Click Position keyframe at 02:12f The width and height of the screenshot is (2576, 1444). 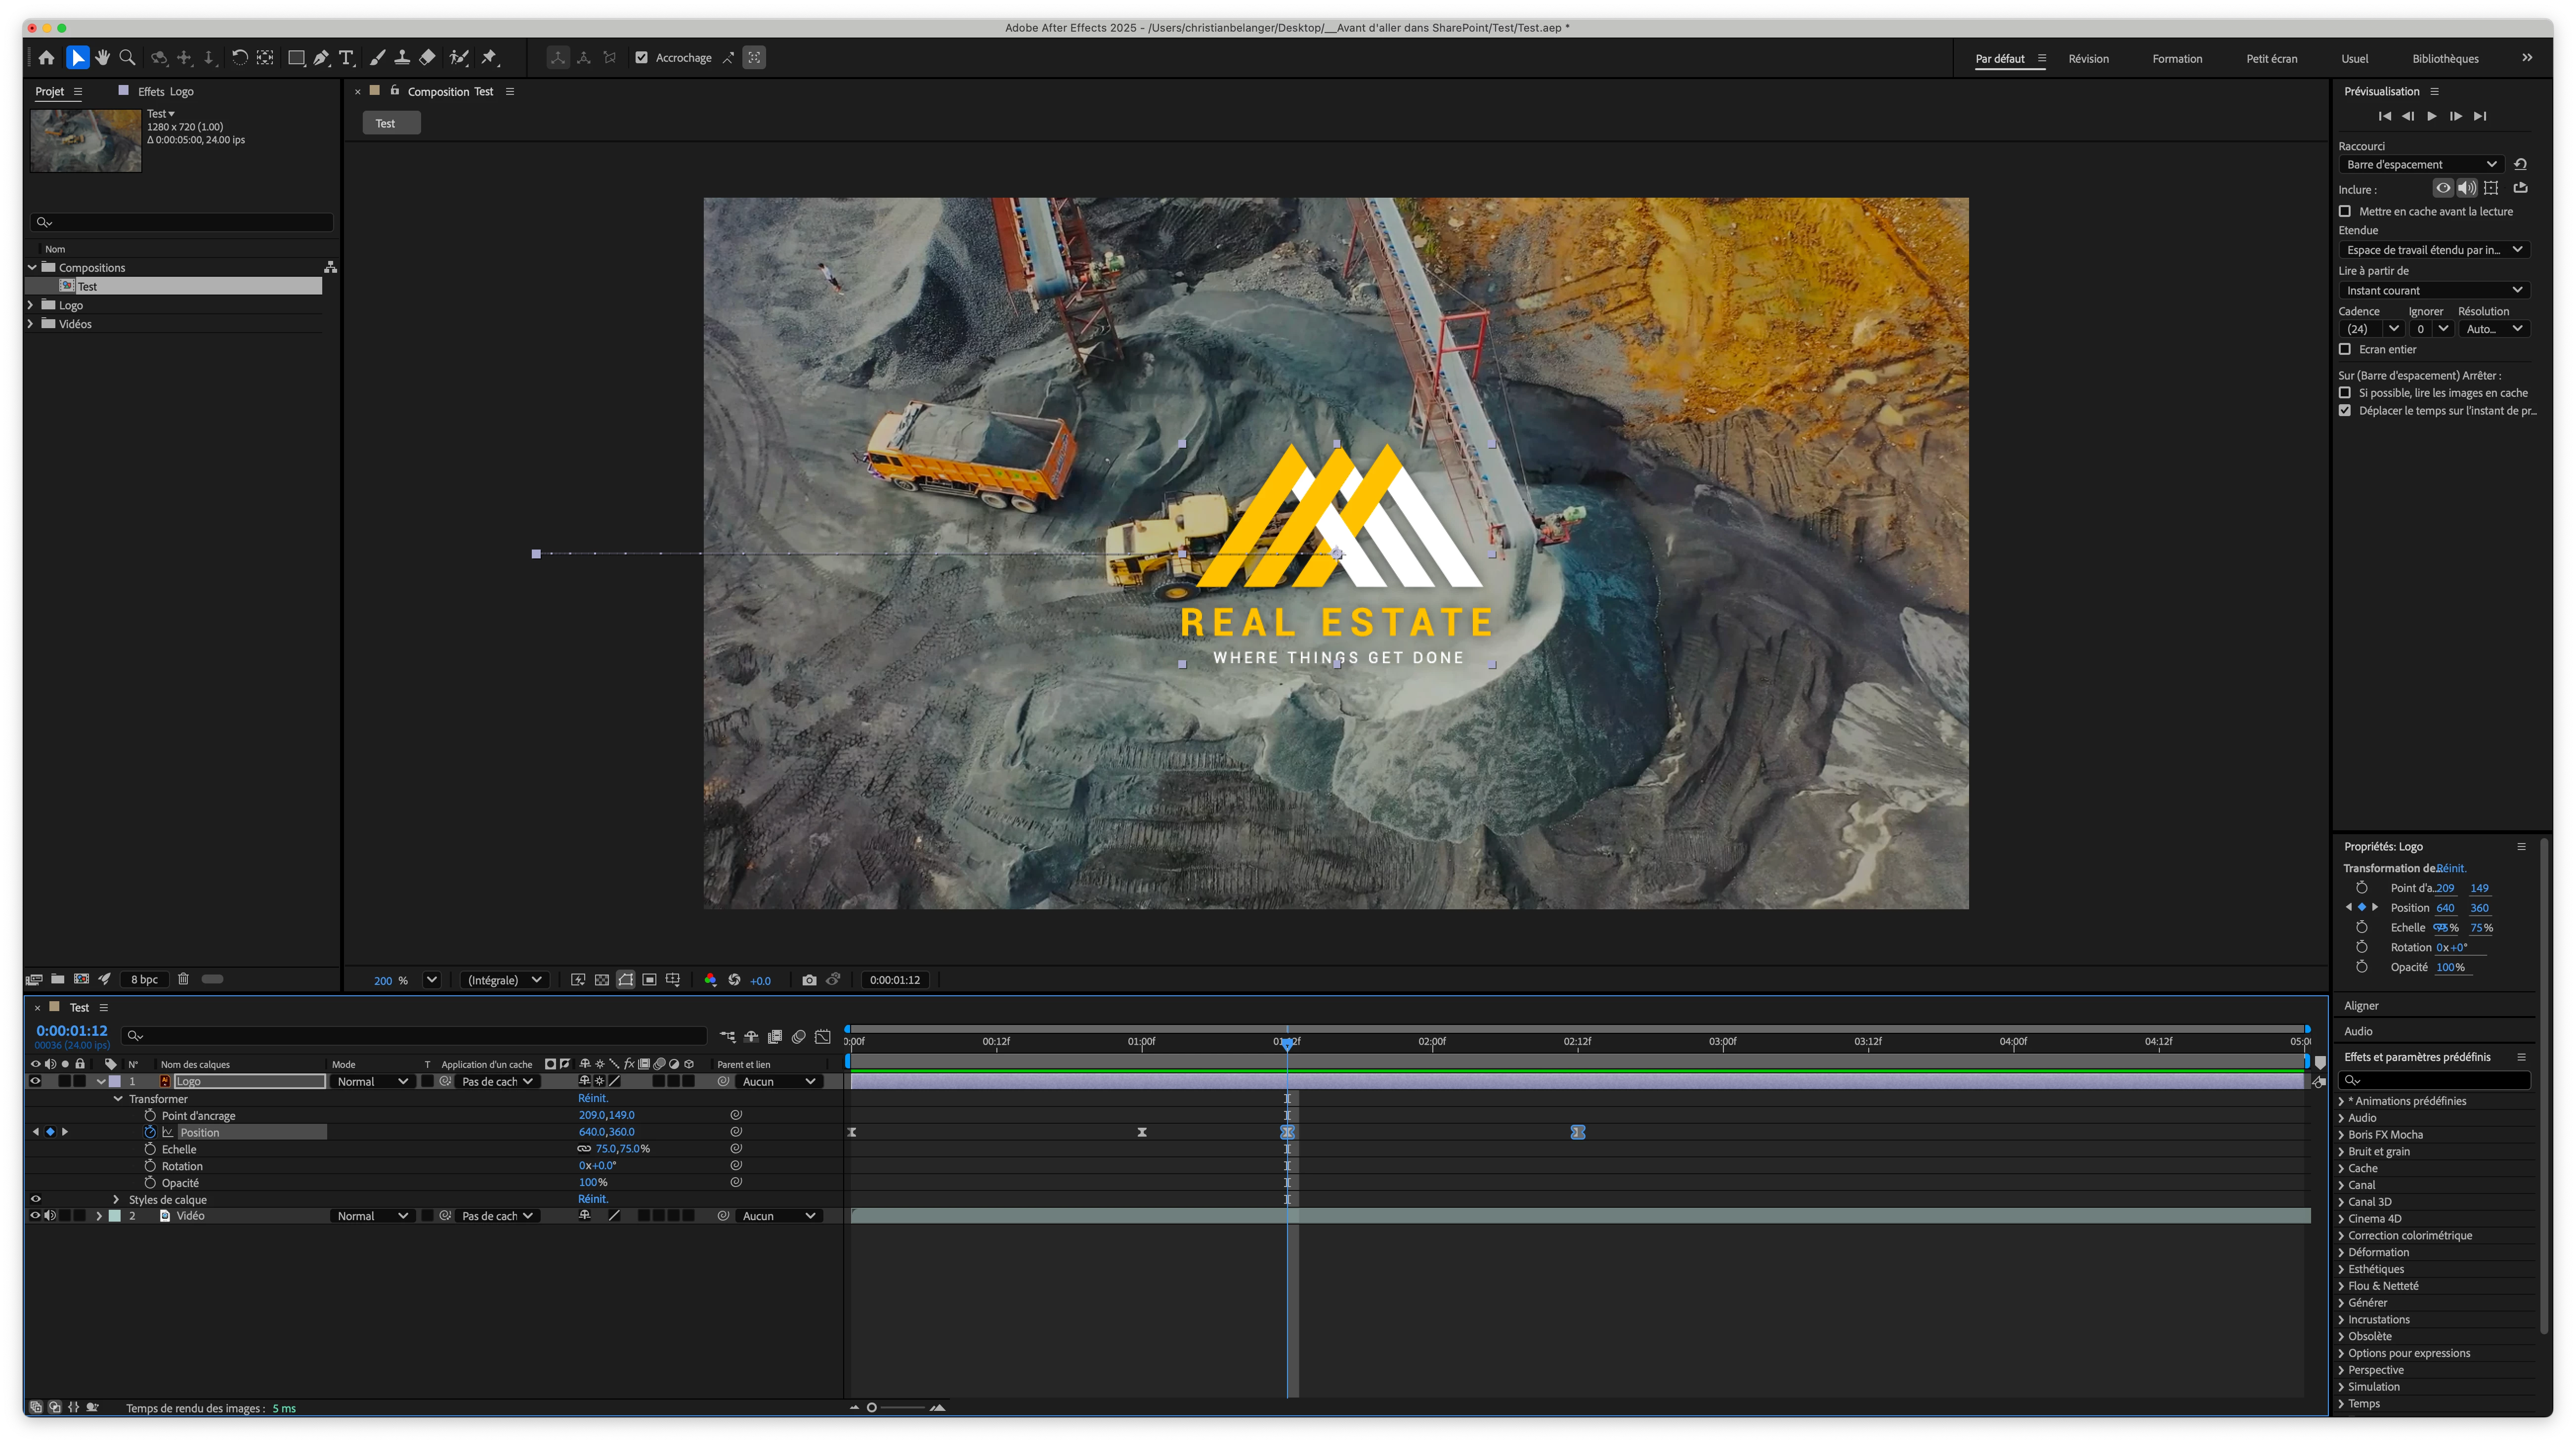pos(1577,1132)
